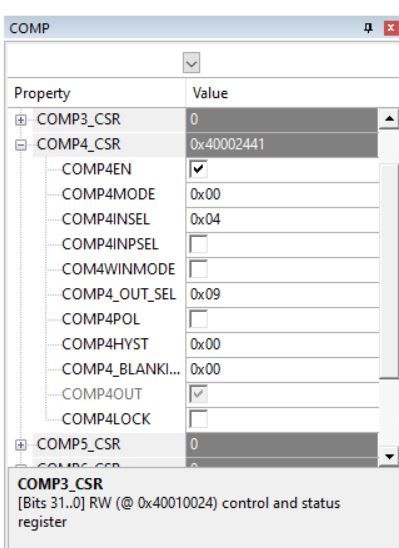Click the scrollbar up arrow

coord(389,119)
